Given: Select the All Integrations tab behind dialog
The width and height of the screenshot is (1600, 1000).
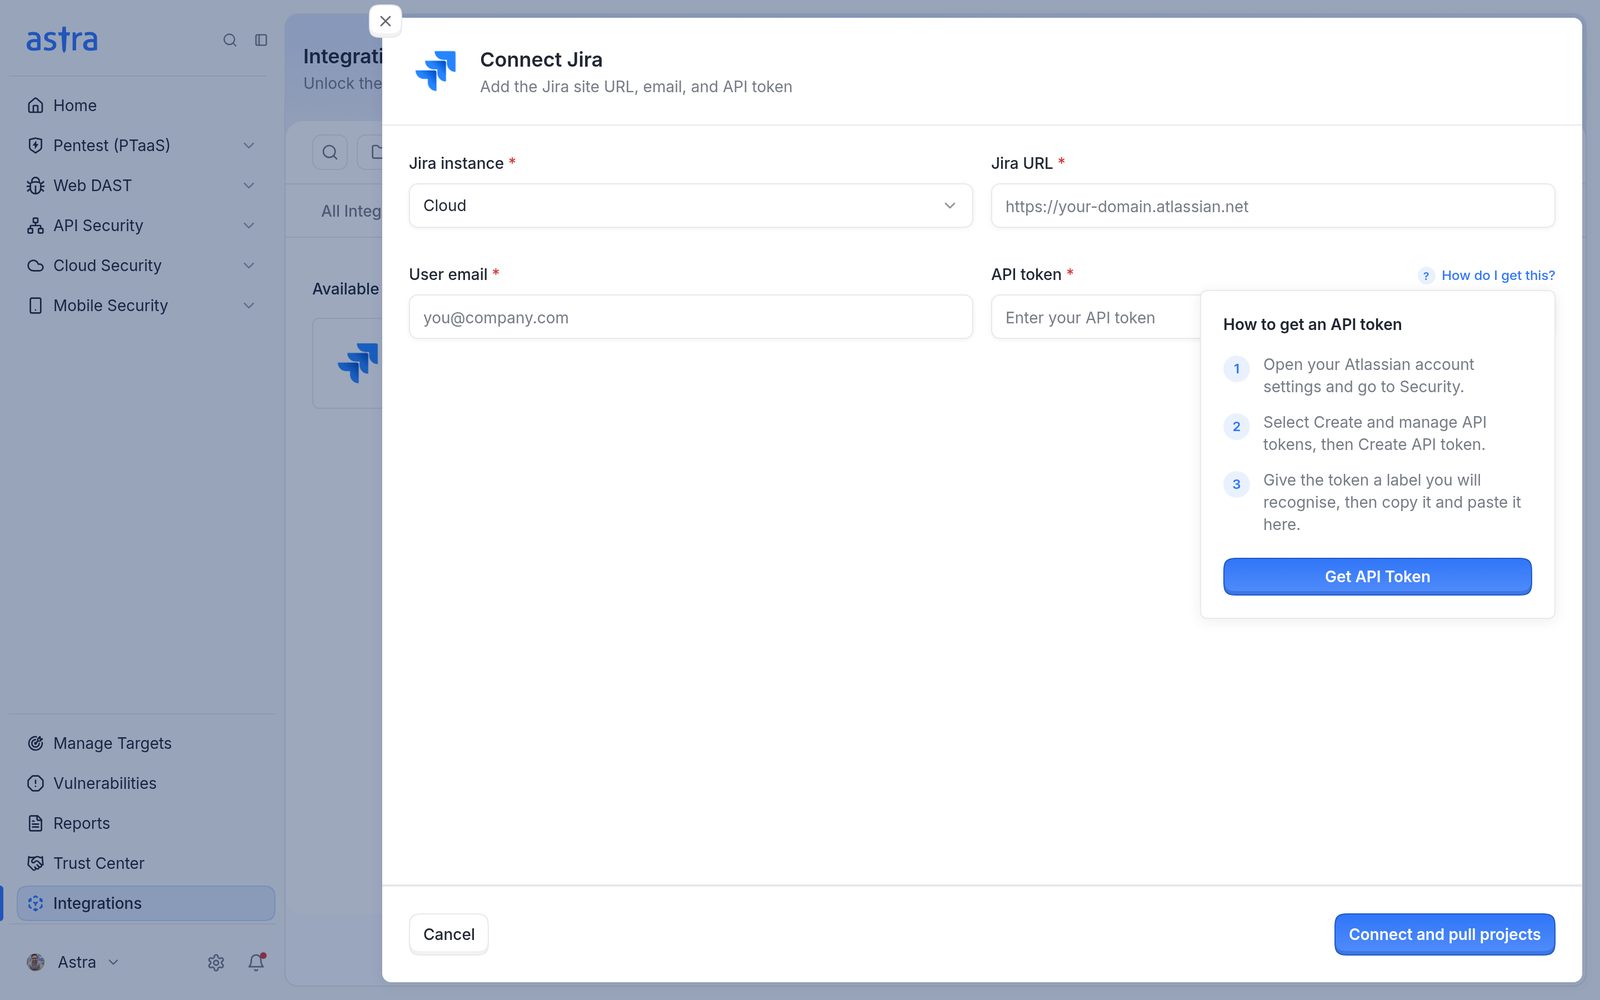Looking at the screenshot, I should point(351,211).
